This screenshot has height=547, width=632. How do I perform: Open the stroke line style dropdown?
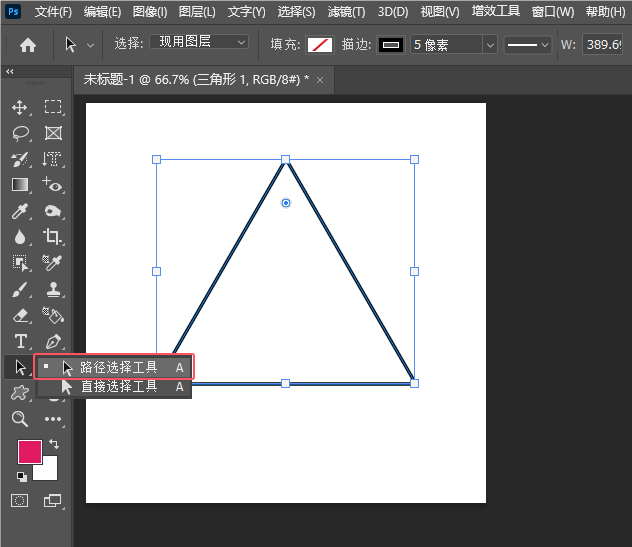[527, 45]
